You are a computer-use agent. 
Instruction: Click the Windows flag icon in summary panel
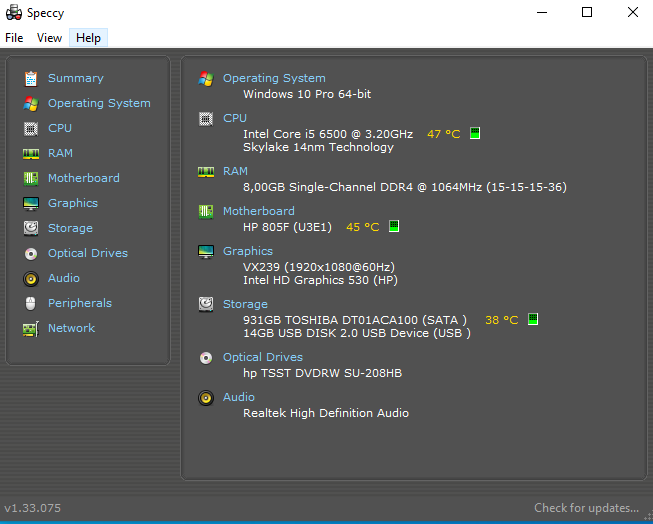click(x=206, y=78)
